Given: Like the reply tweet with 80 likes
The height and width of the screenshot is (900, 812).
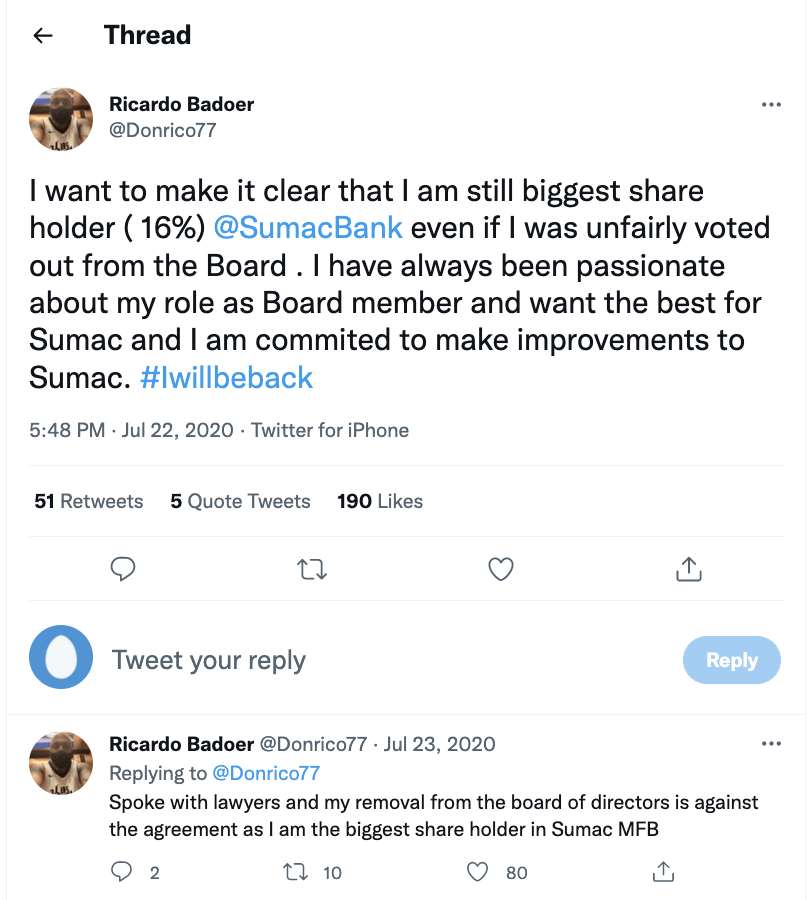Looking at the screenshot, I should (480, 872).
